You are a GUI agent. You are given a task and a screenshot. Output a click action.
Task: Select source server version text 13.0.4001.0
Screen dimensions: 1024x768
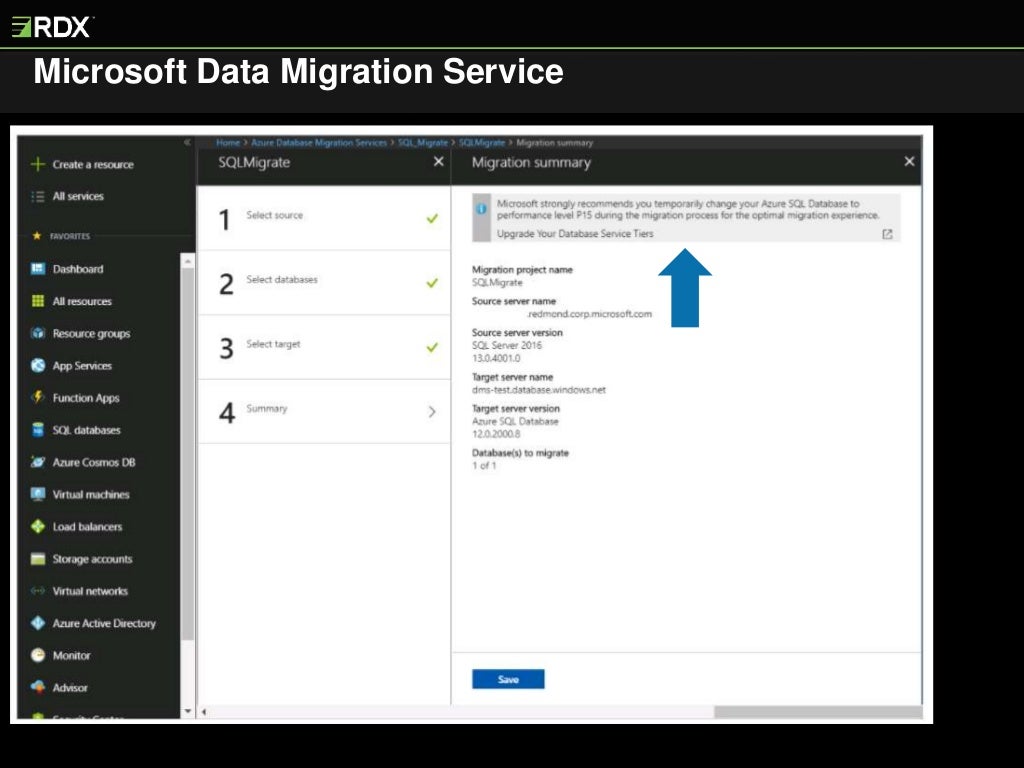click(x=496, y=358)
